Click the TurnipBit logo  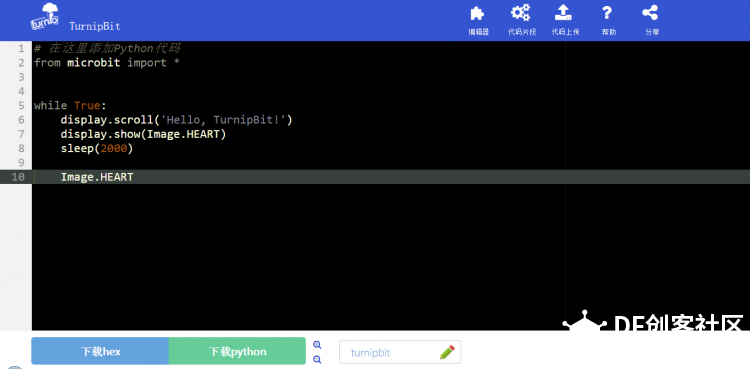[x=45, y=17]
